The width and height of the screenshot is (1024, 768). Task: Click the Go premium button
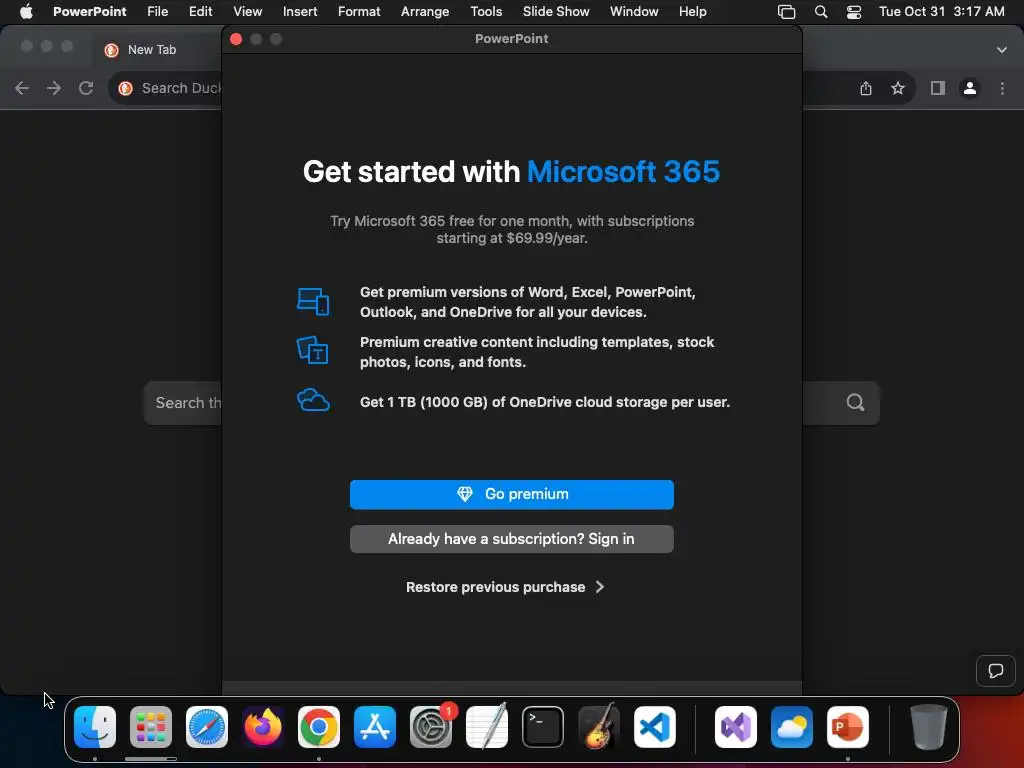click(x=511, y=494)
